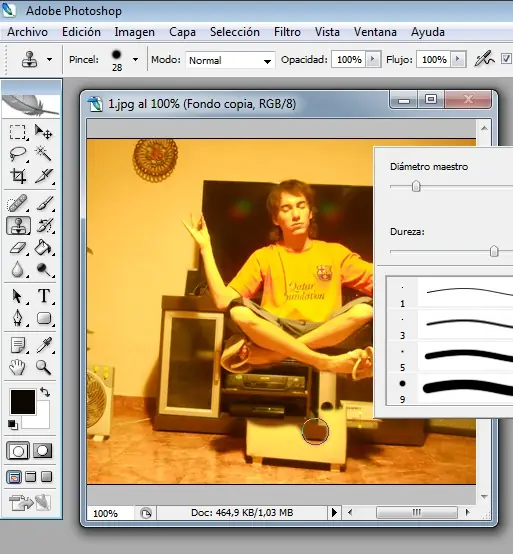
Task: Open the Filtro menu
Action: tap(287, 32)
